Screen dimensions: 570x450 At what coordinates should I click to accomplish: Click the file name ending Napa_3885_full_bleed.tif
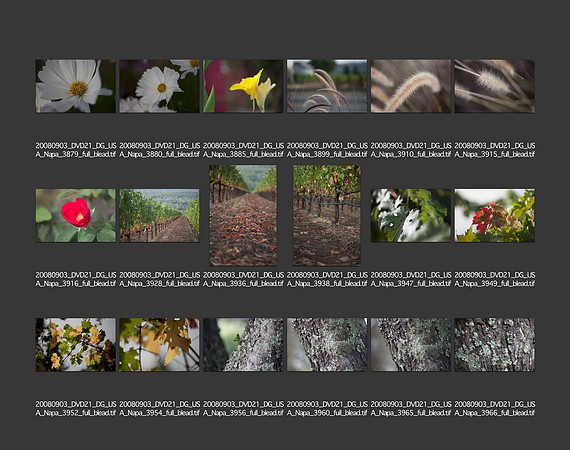click(243, 150)
